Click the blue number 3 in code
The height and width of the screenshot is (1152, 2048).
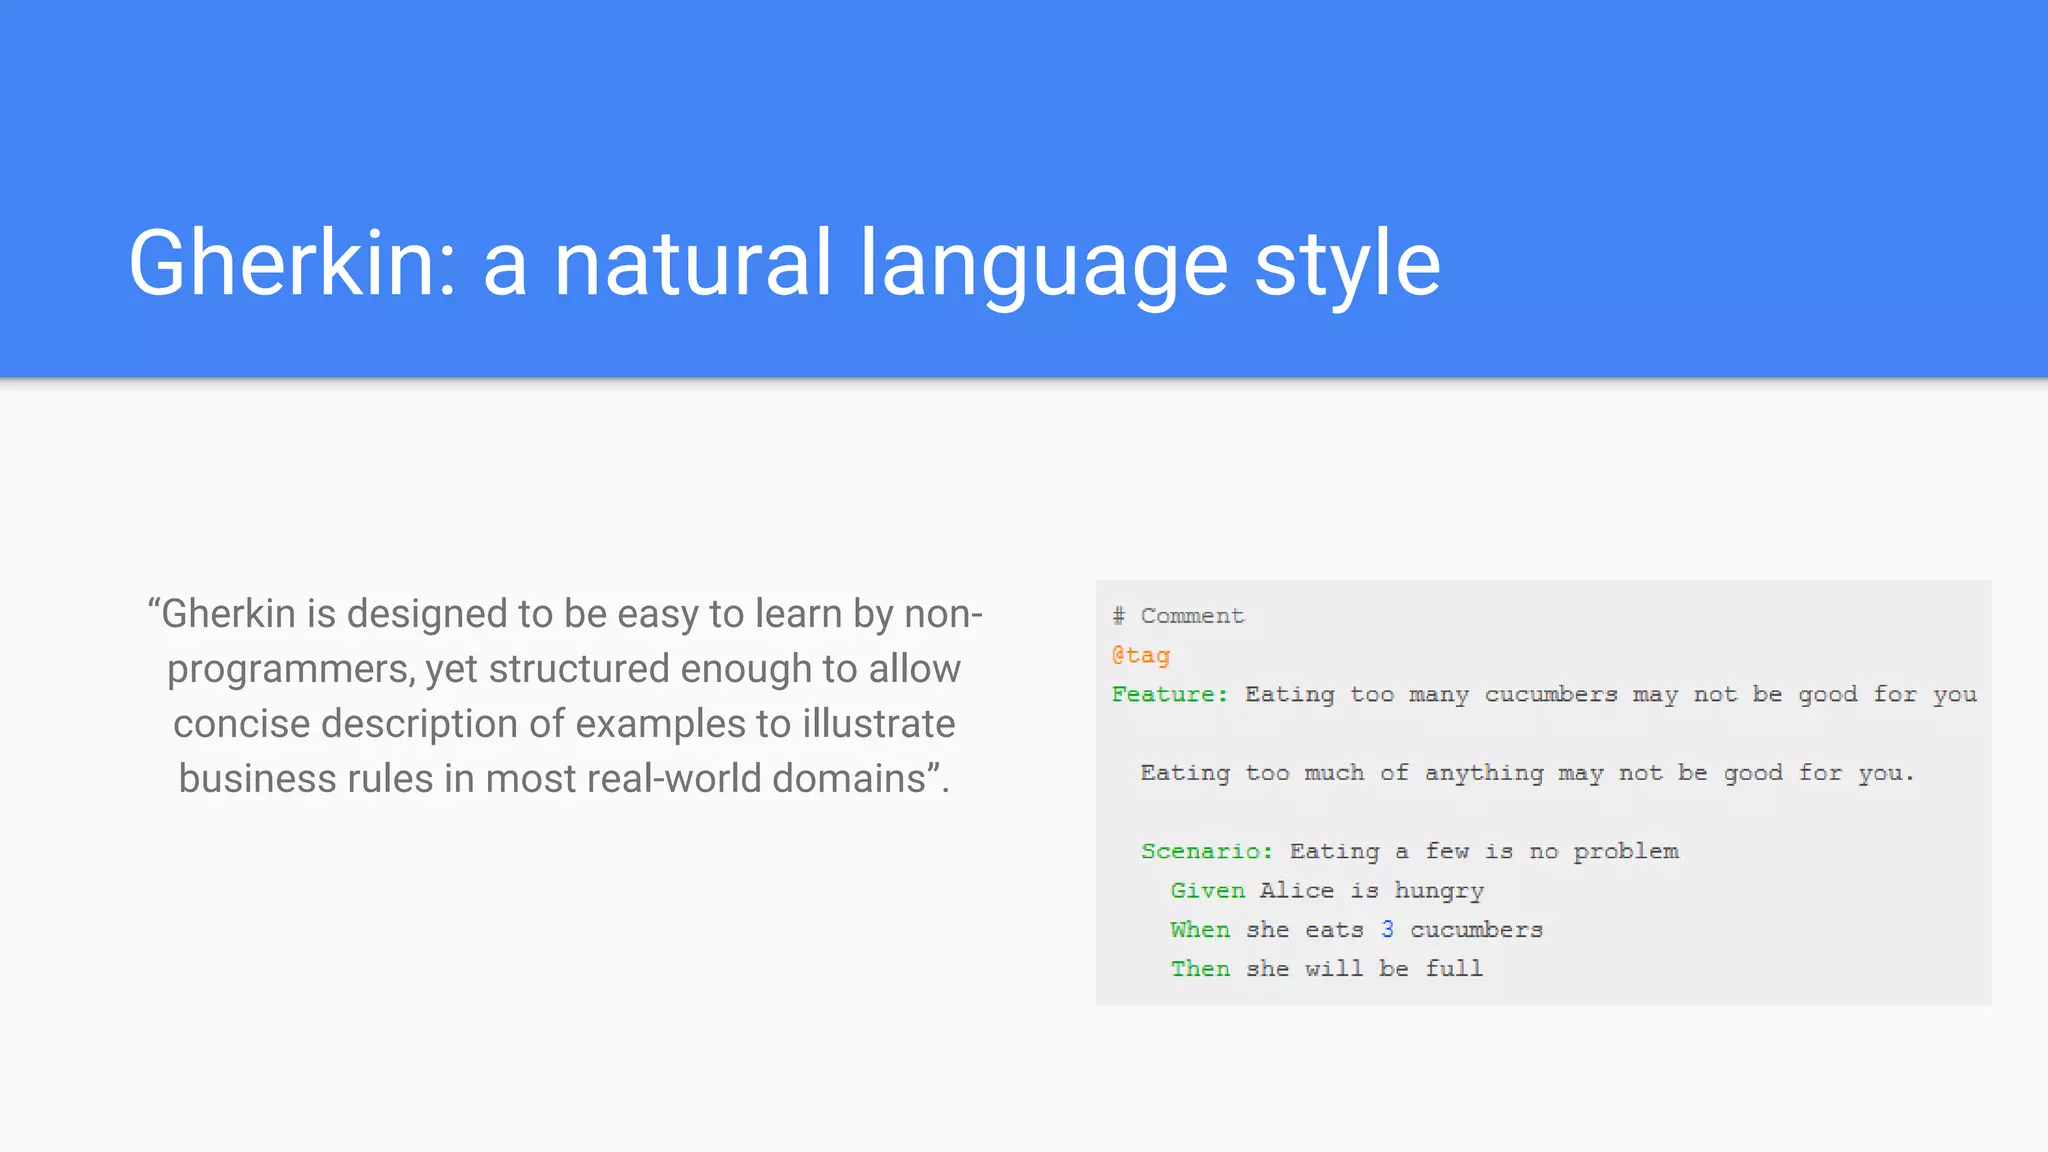[x=1387, y=930]
